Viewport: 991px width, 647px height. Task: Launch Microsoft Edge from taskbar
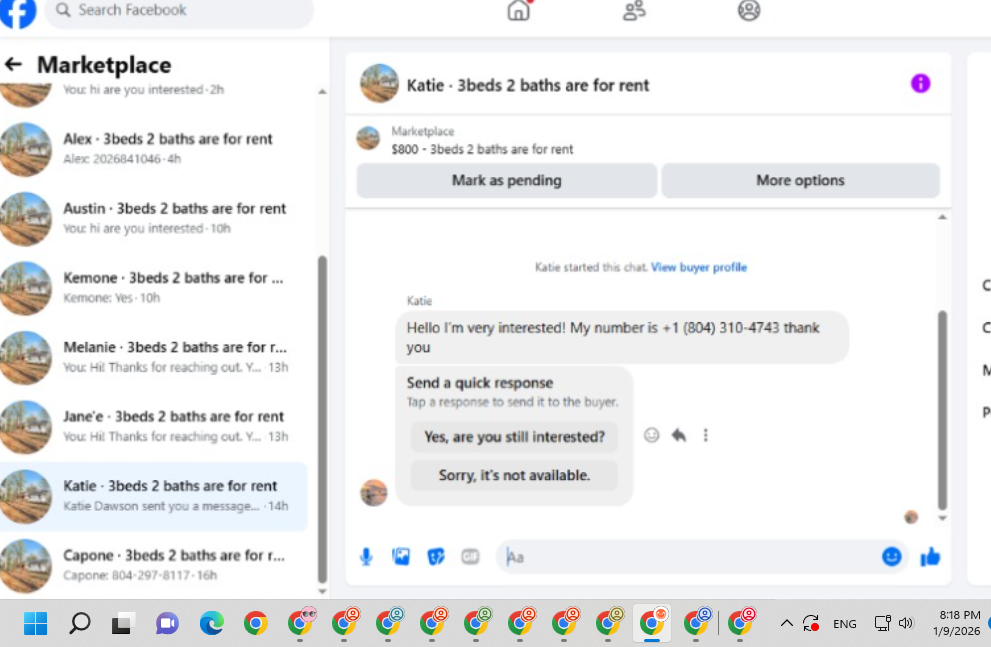(x=212, y=624)
